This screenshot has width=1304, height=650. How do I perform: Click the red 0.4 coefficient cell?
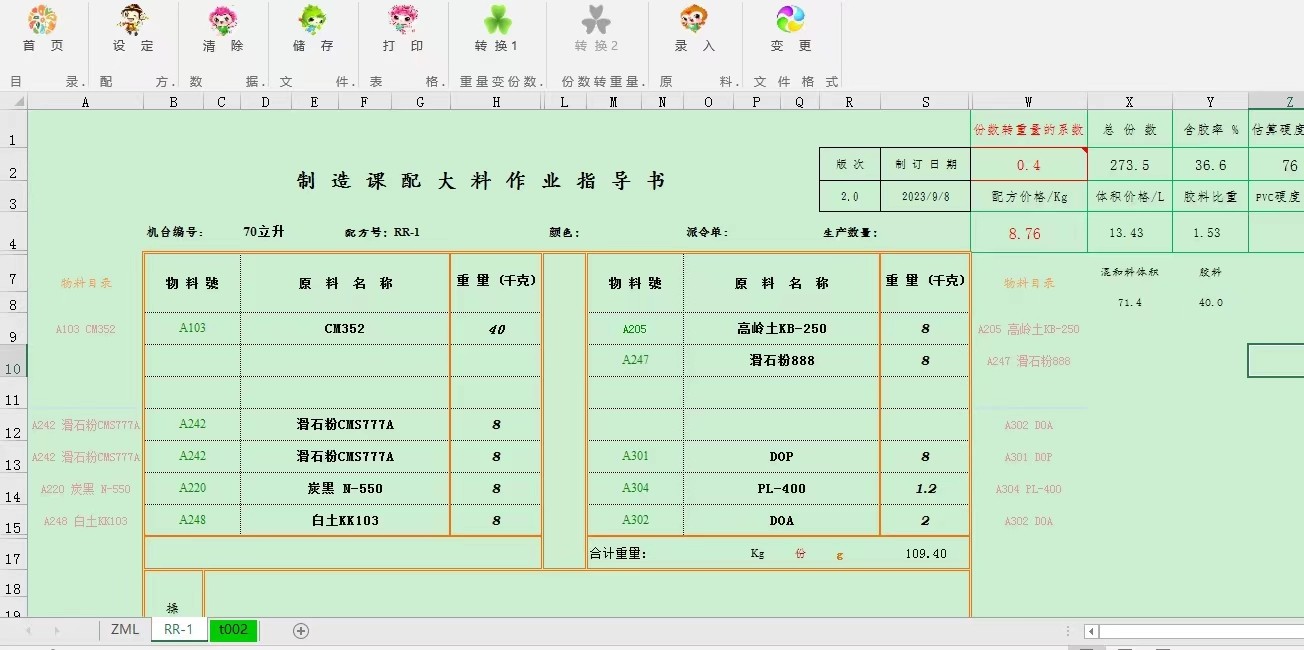(x=1028, y=165)
